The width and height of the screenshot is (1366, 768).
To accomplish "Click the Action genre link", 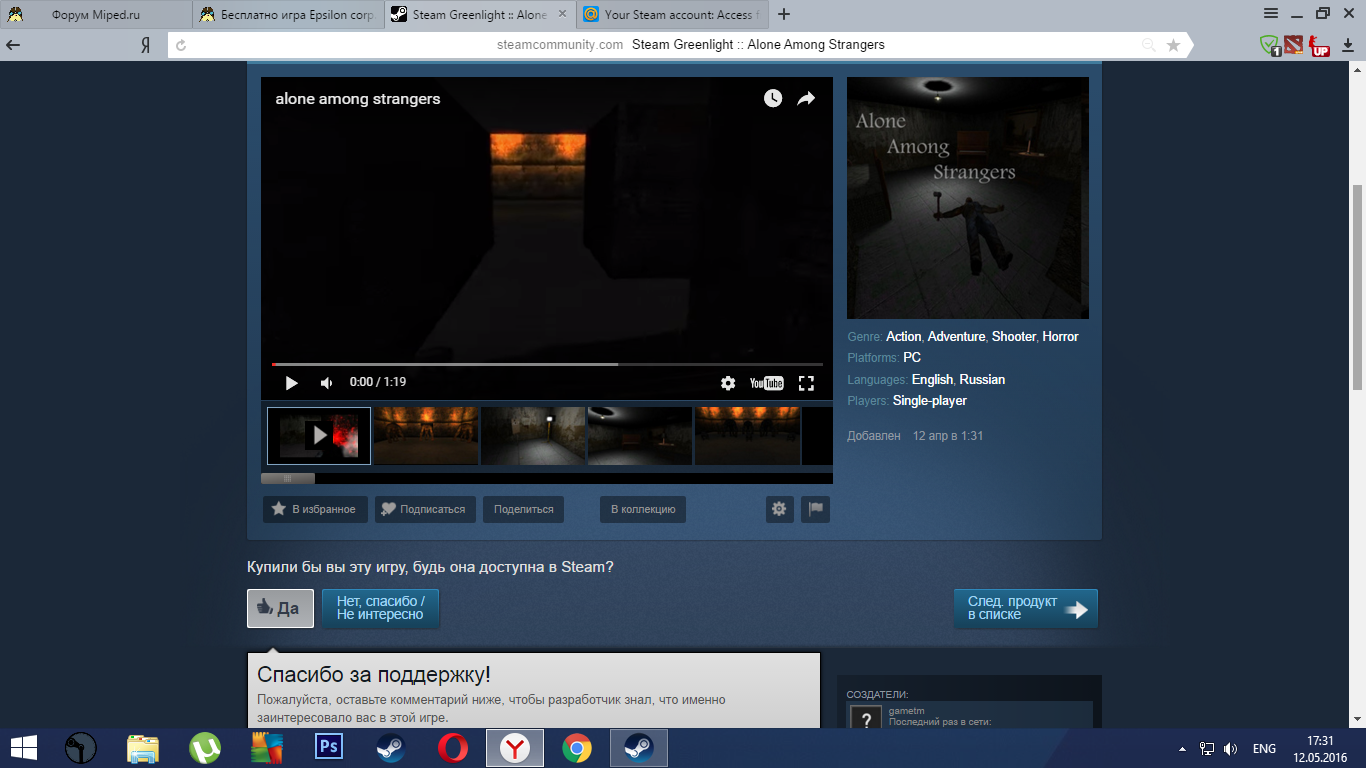I will coord(904,337).
